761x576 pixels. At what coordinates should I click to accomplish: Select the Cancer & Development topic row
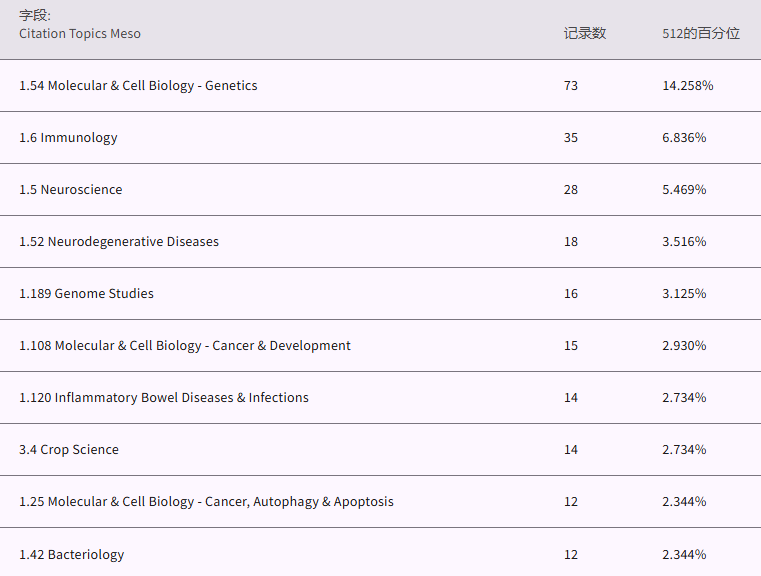click(x=185, y=346)
